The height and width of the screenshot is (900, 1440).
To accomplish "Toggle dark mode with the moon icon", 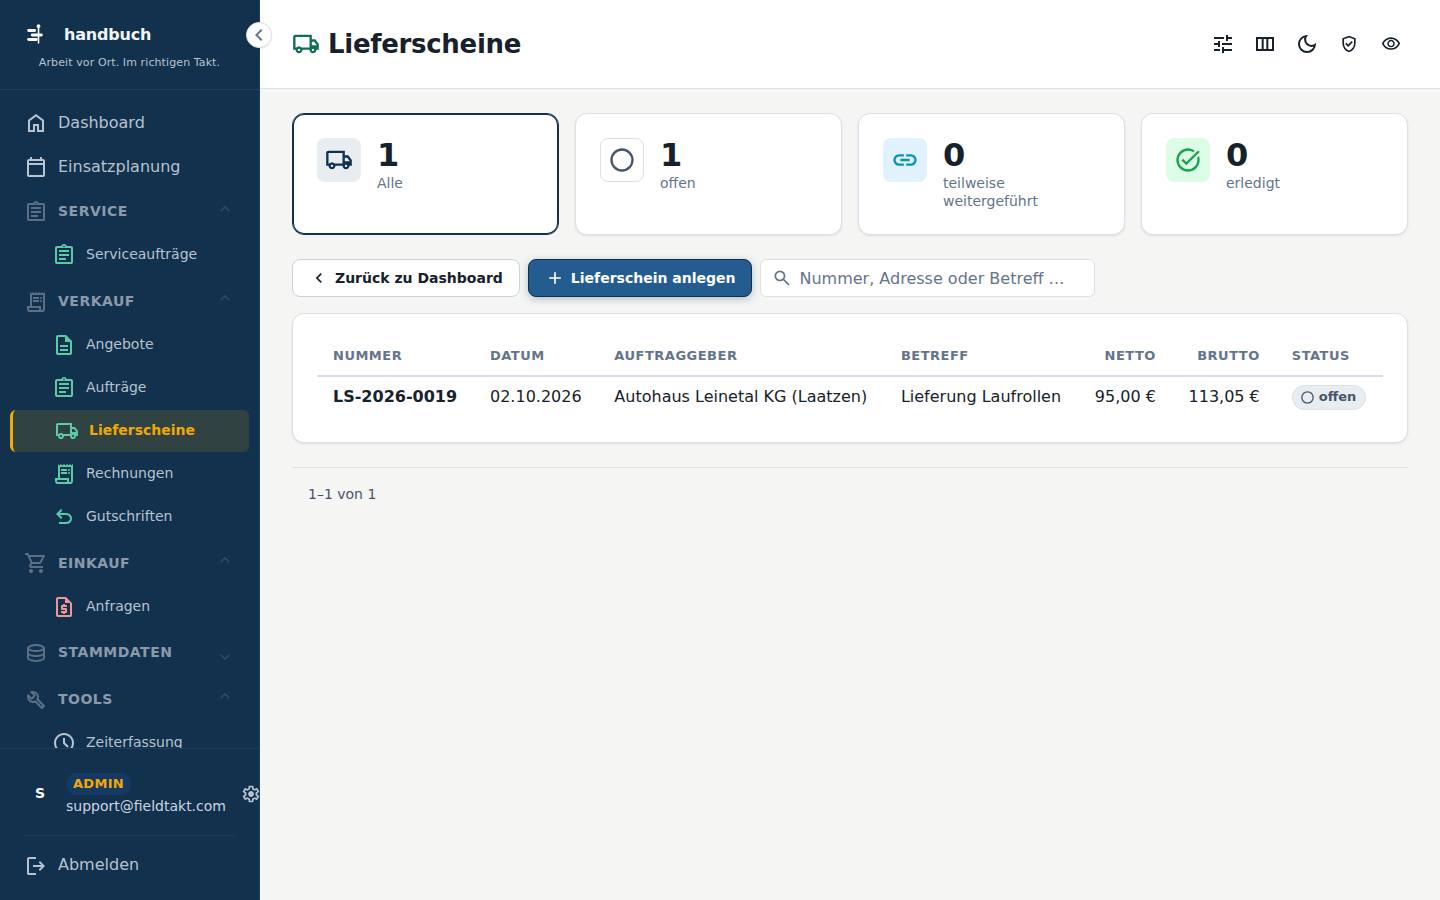I will (1307, 44).
